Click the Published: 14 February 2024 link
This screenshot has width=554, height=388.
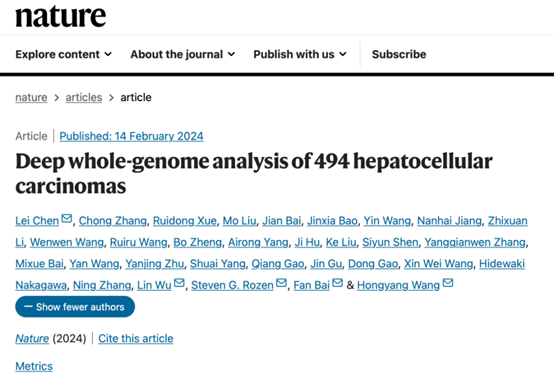coord(131,136)
